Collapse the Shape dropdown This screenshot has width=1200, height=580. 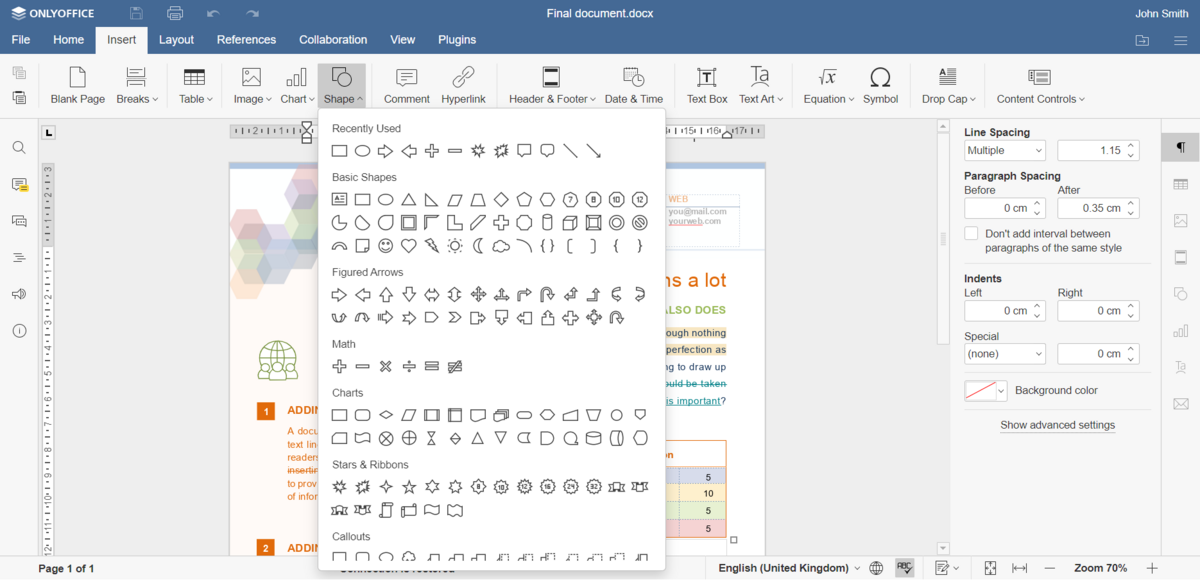point(342,86)
